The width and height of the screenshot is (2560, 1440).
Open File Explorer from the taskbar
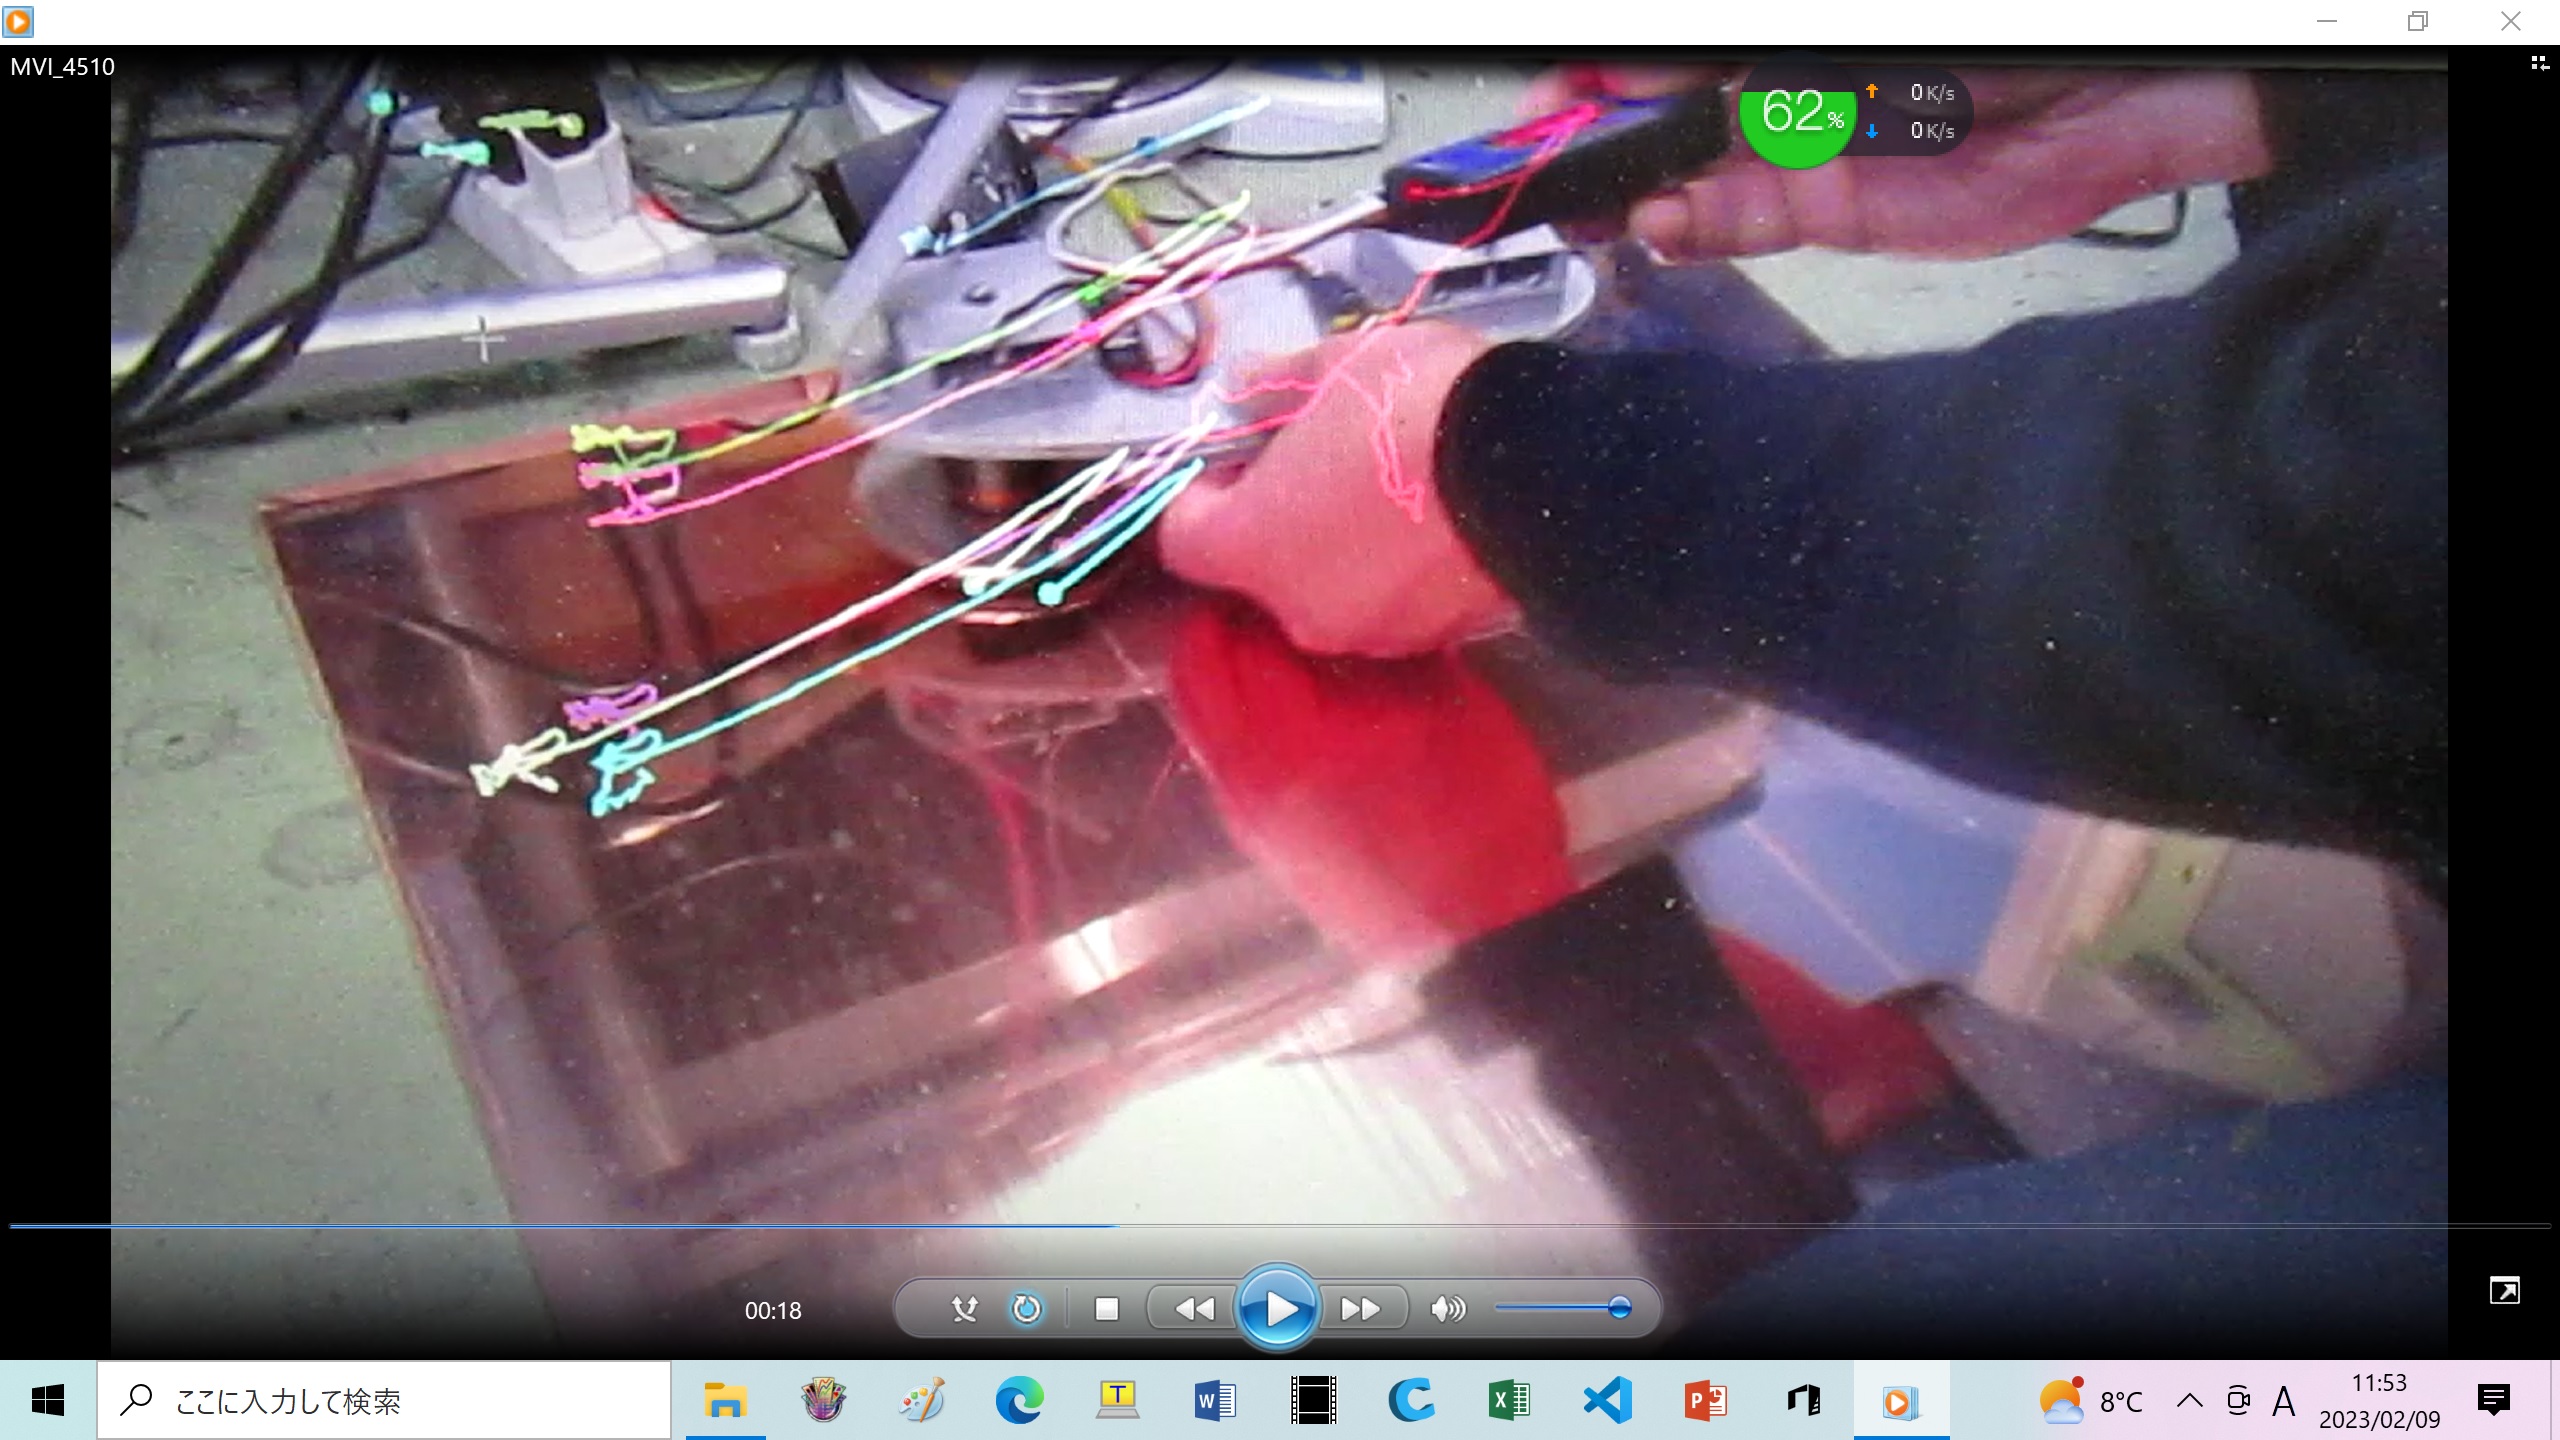coord(726,1400)
